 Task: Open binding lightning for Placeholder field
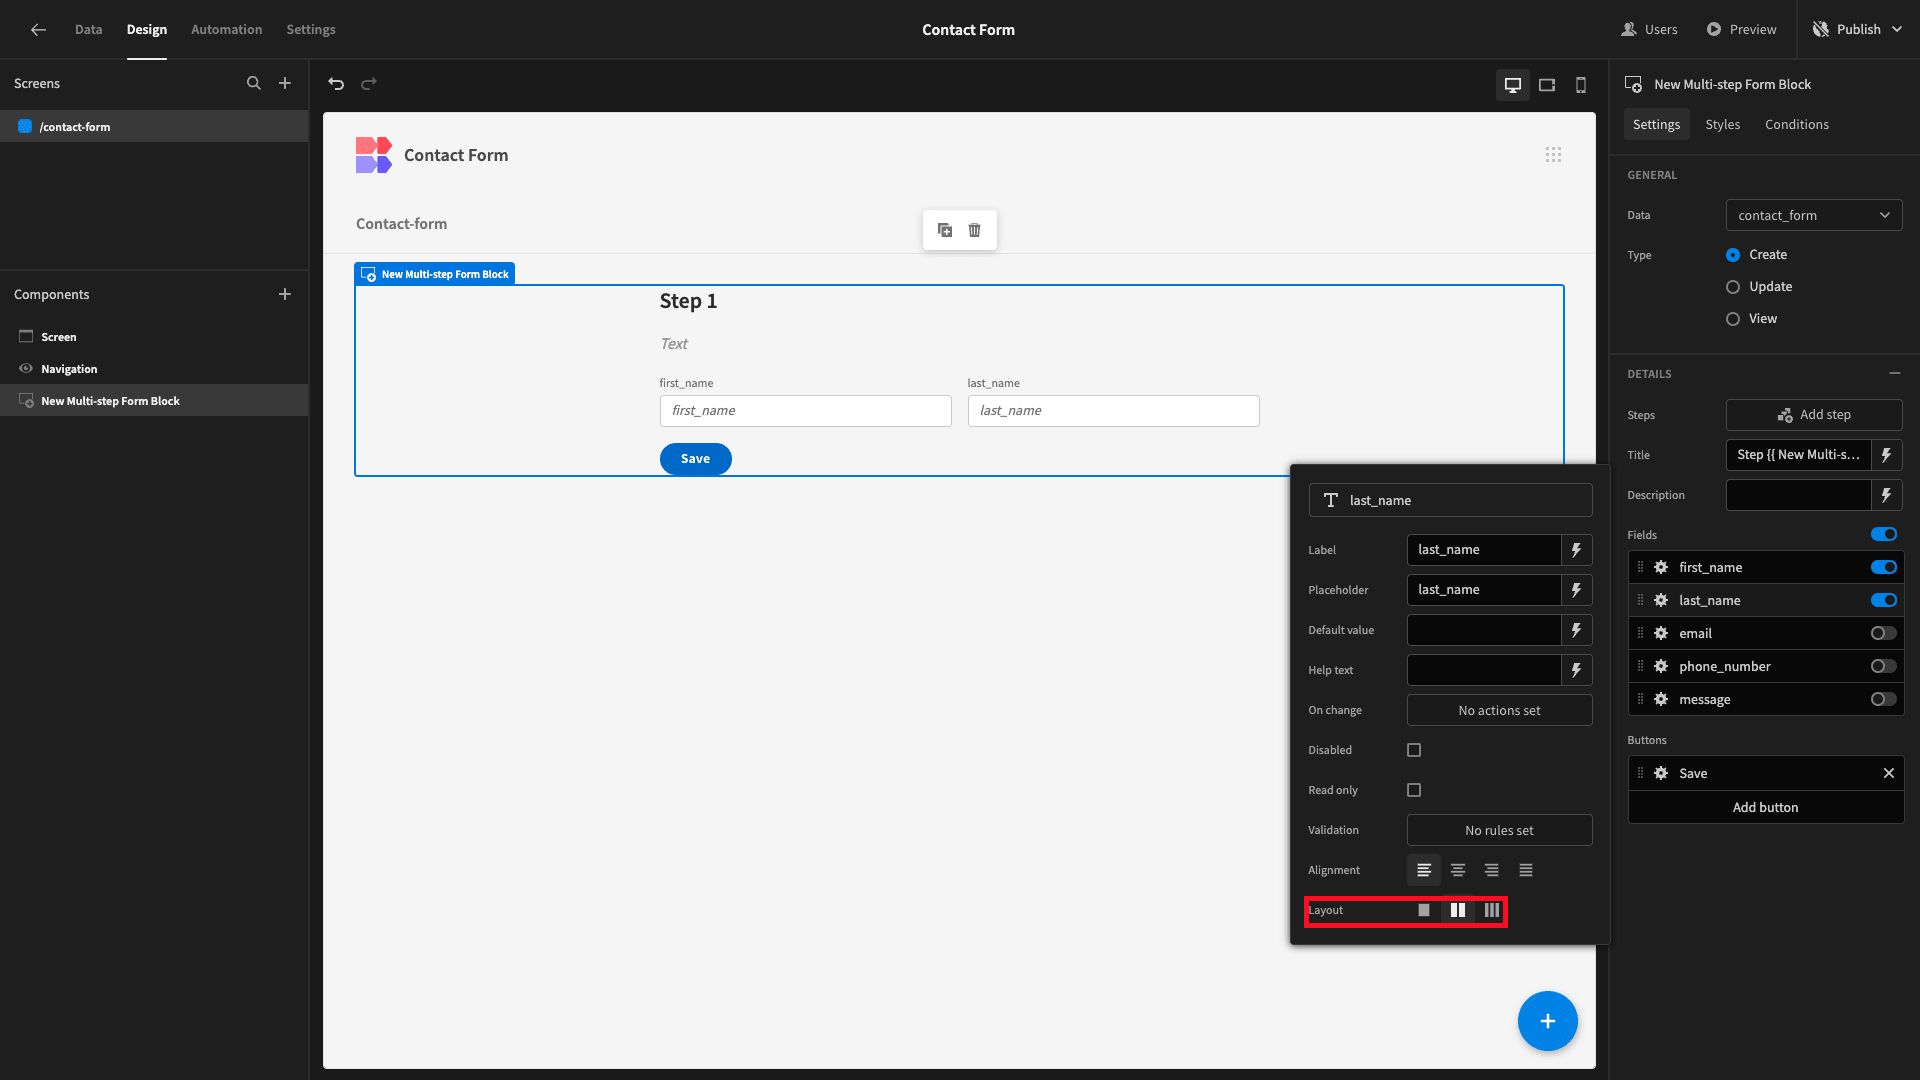(x=1577, y=590)
